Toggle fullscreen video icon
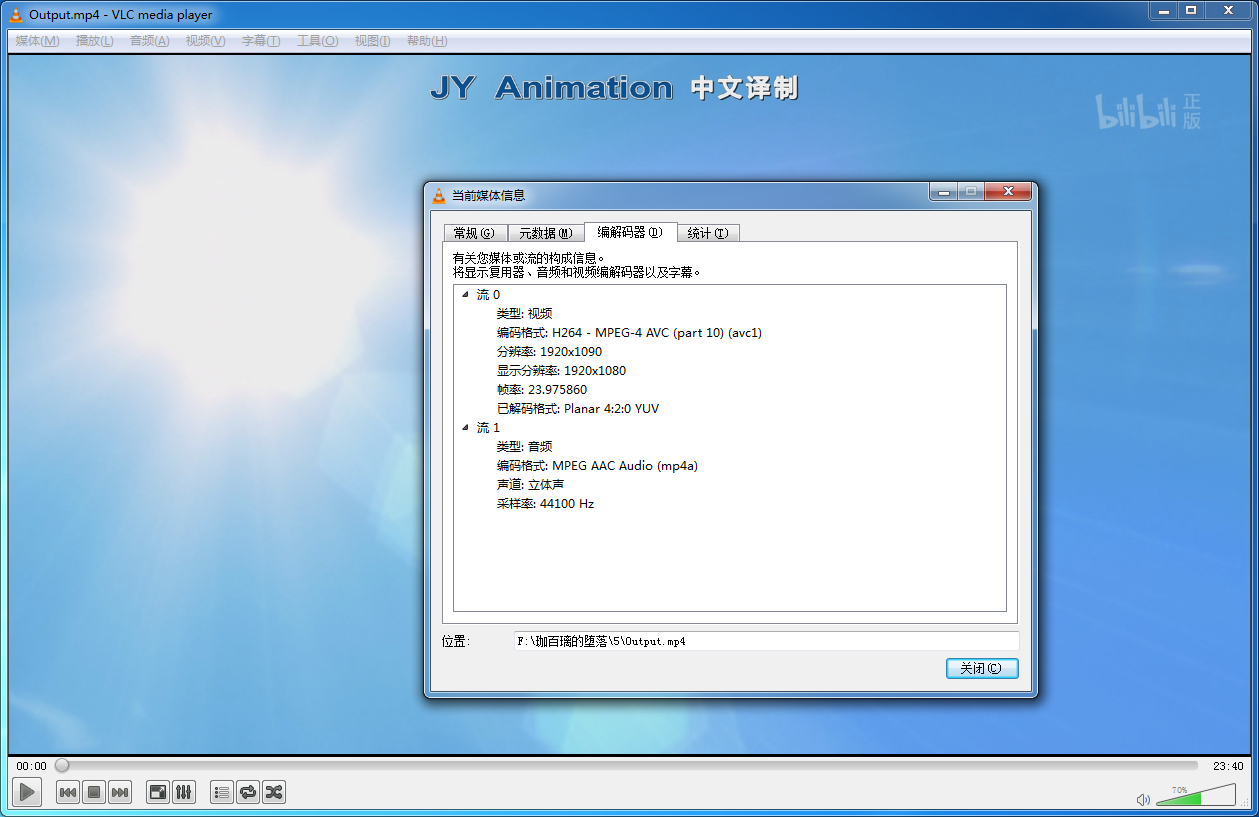The width and height of the screenshot is (1259, 817). 158,793
